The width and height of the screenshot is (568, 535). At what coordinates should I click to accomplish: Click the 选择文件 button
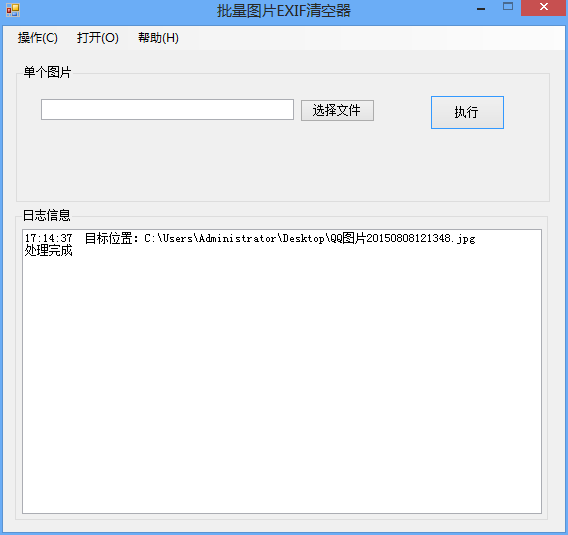337,110
